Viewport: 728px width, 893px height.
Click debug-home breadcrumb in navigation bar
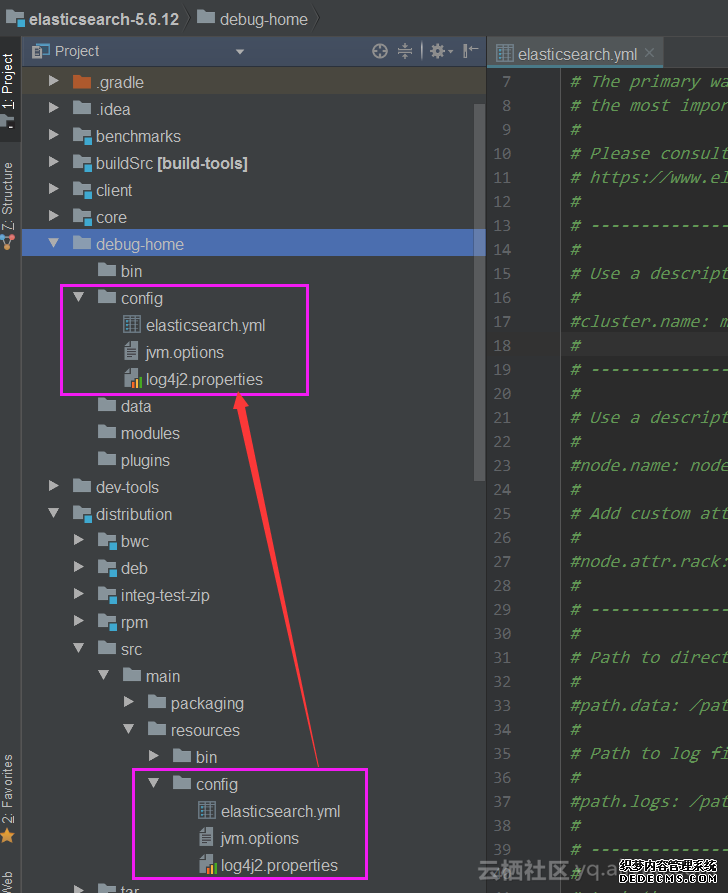[263, 18]
